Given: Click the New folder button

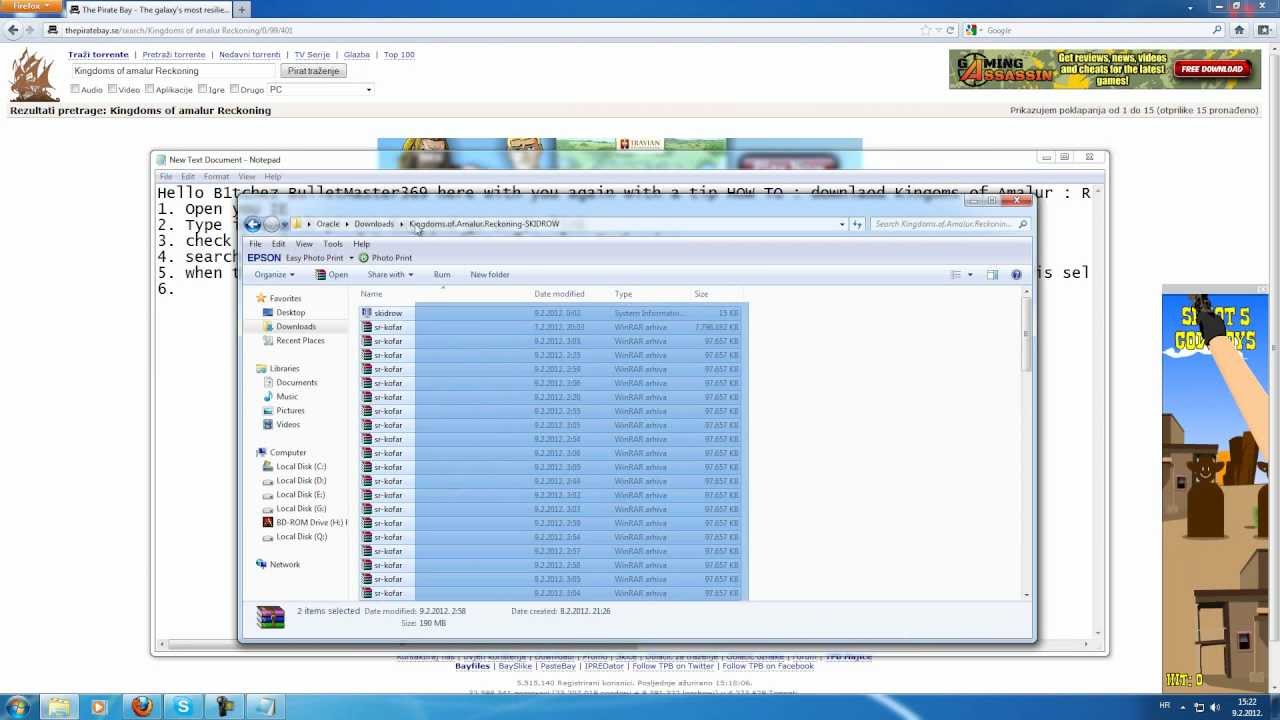Looking at the screenshot, I should [x=490, y=275].
